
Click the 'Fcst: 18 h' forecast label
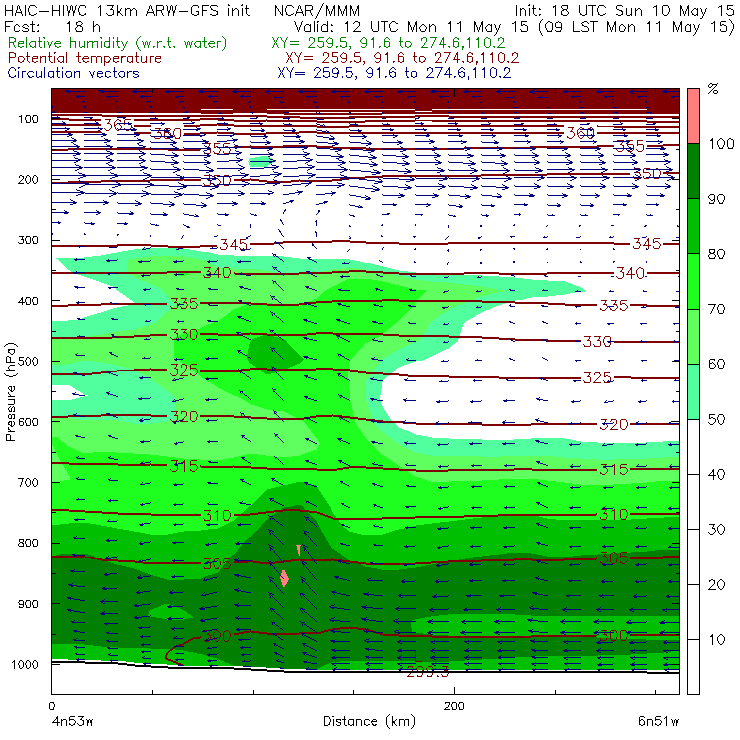click(x=52, y=26)
